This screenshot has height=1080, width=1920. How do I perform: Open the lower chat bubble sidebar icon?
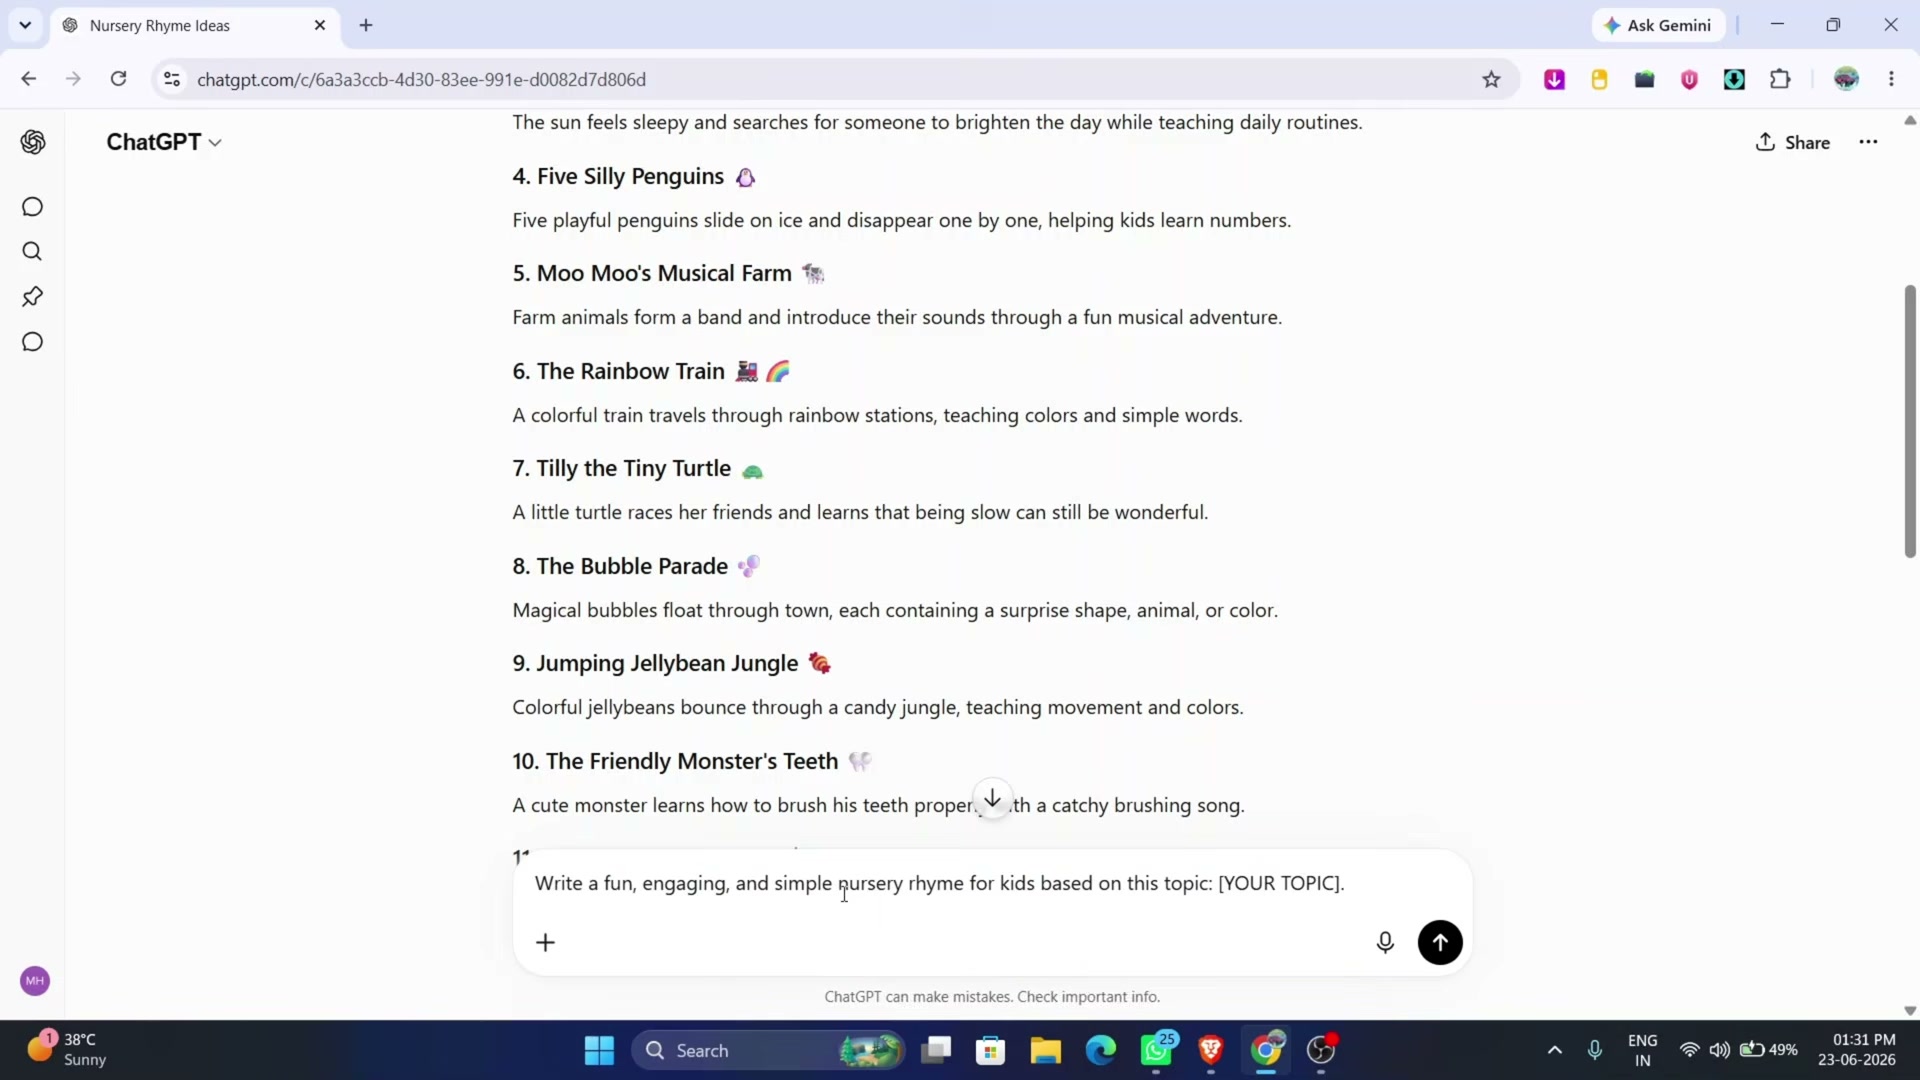point(32,342)
